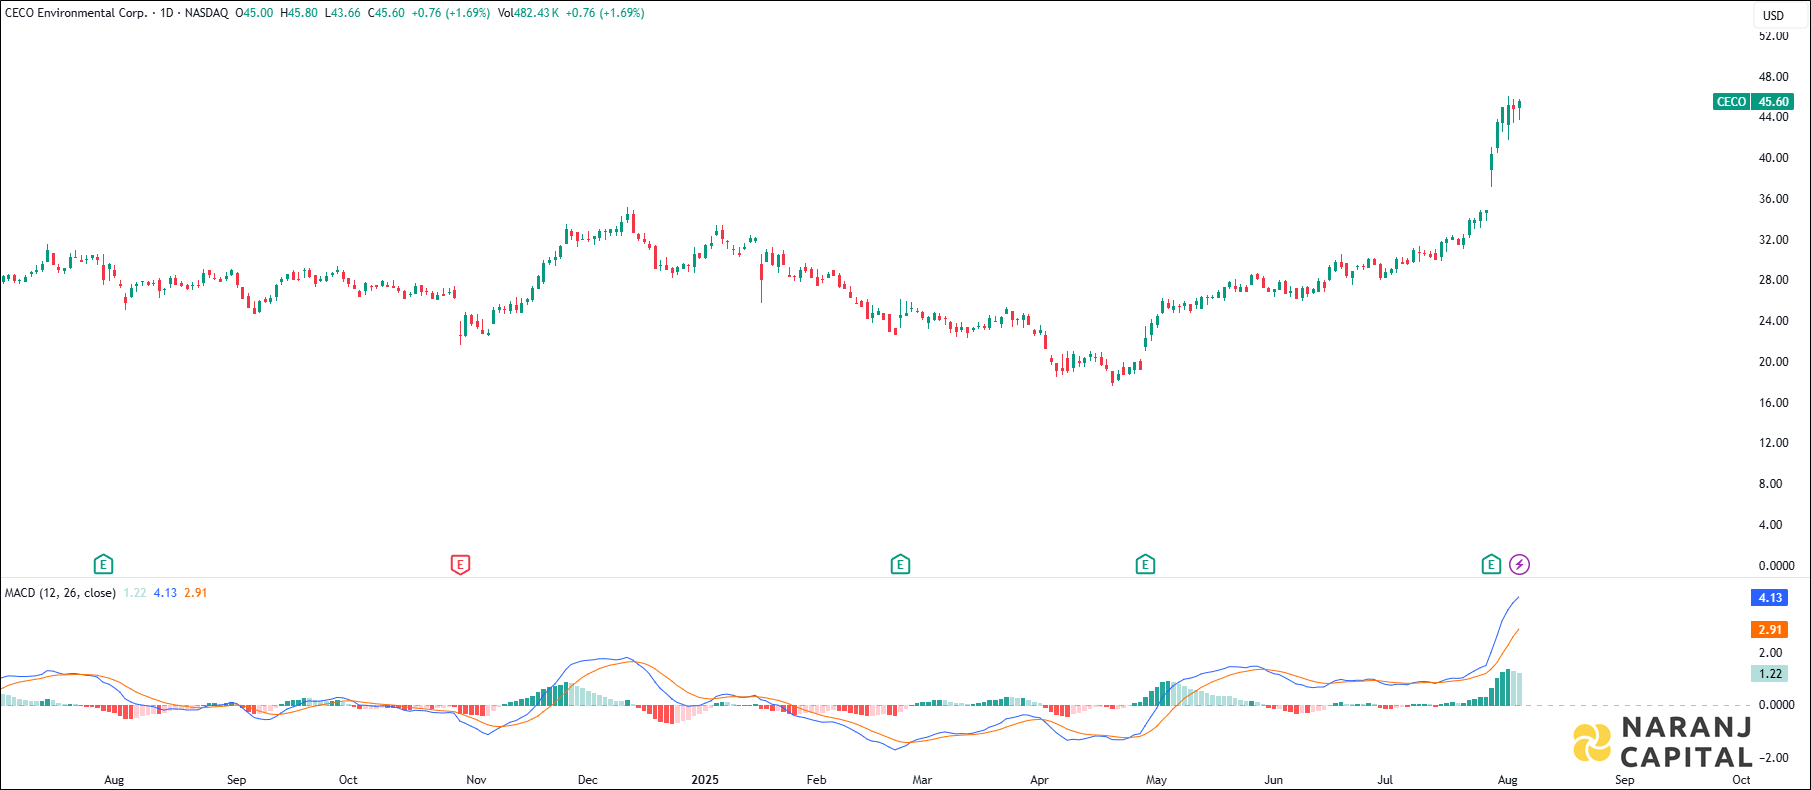Open the earliest green earnings marker on the chart
Image resolution: width=1811 pixels, height=790 pixels.
(x=103, y=565)
